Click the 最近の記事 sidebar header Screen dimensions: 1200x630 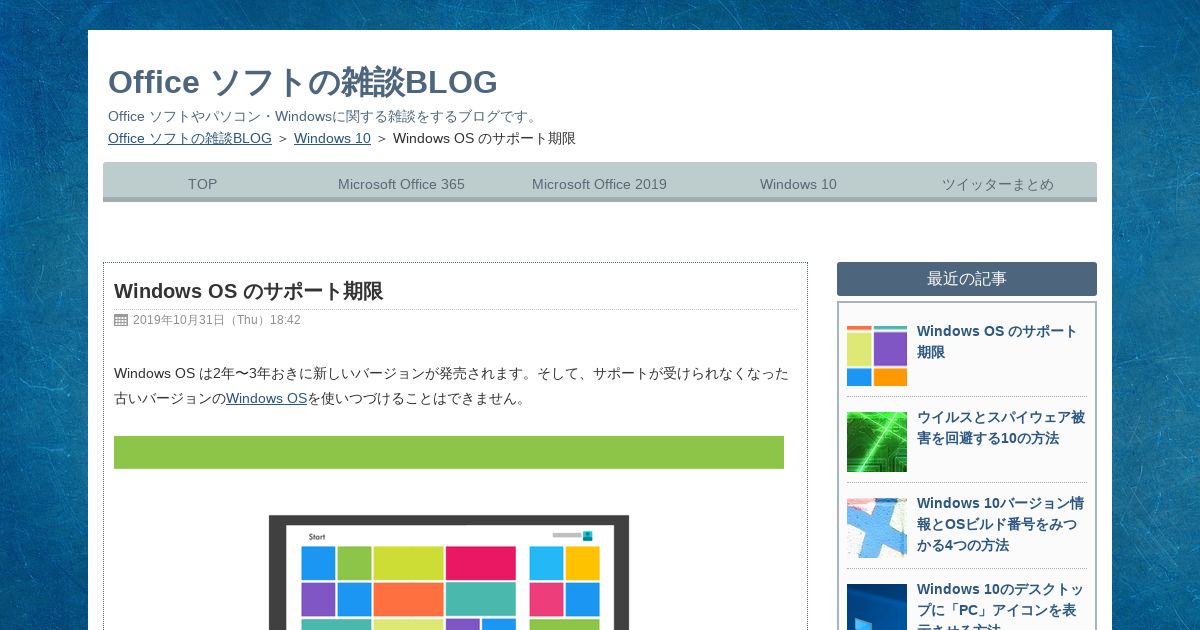(x=967, y=279)
